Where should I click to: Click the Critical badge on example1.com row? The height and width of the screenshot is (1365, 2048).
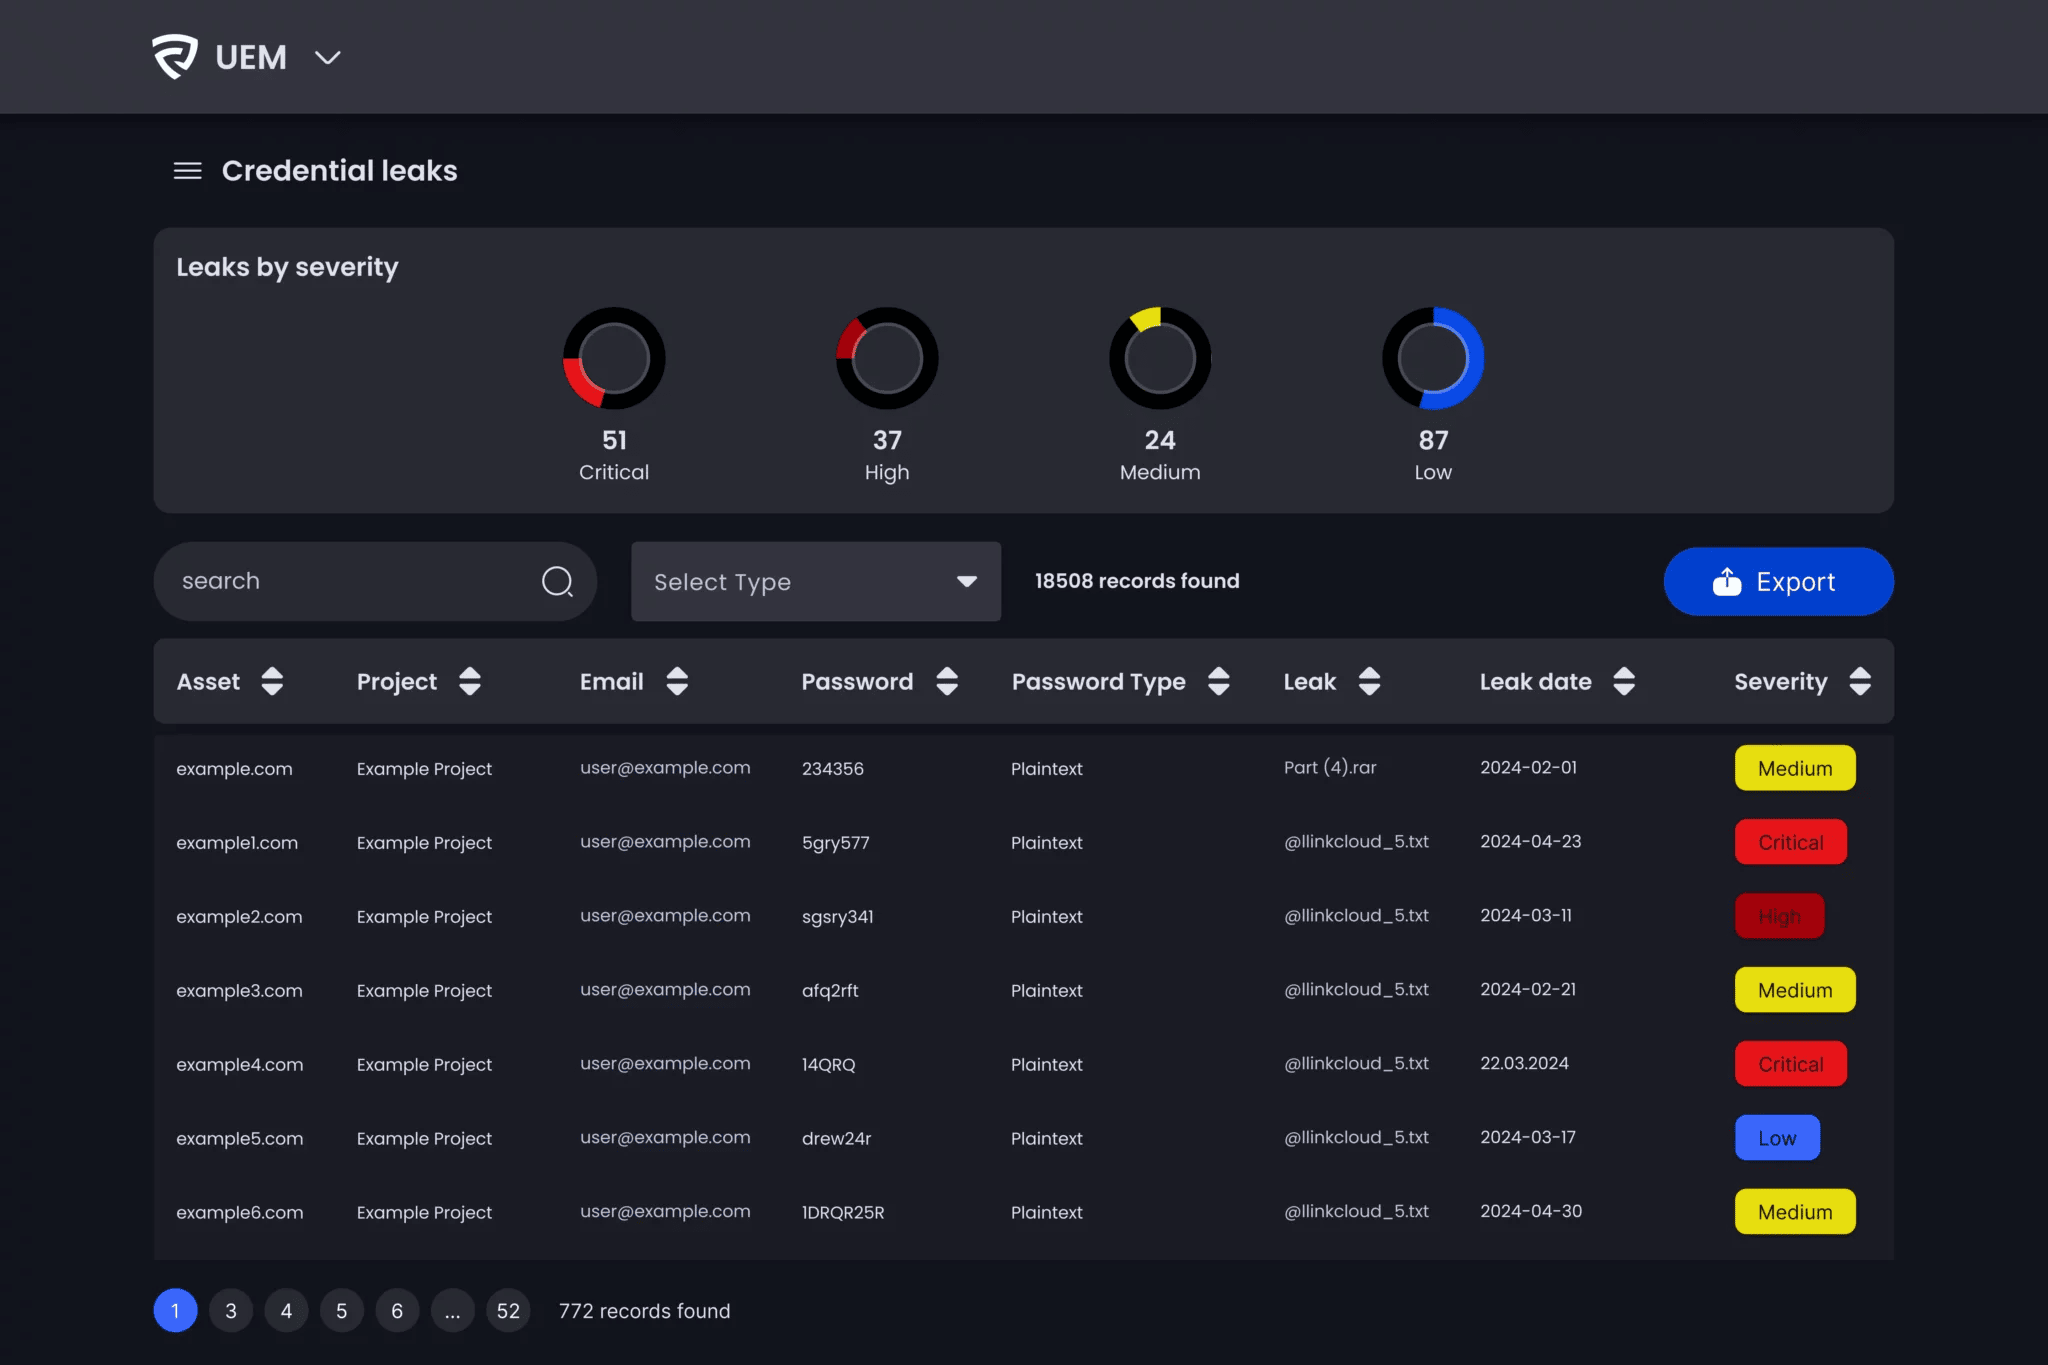tap(1789, 841)
